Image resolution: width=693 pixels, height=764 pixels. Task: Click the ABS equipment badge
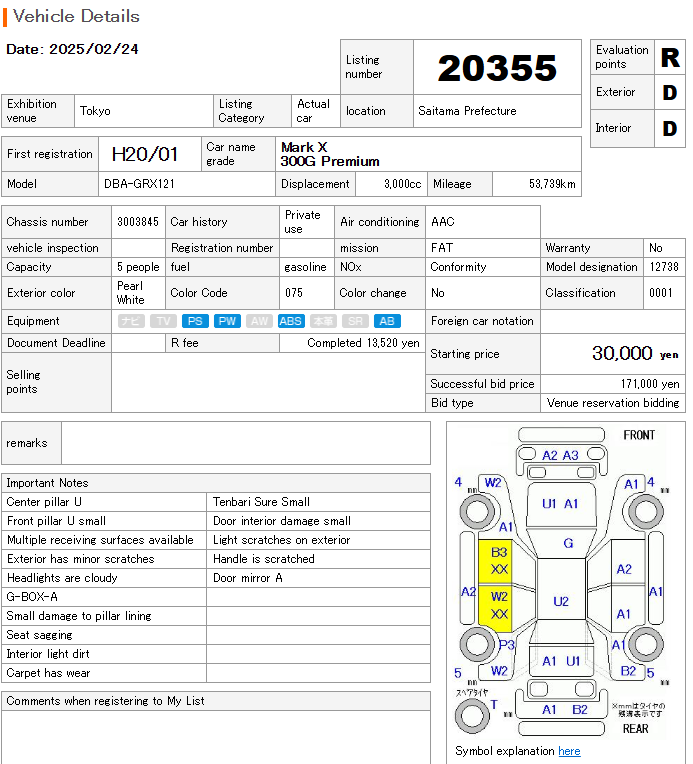pos(291,321)
